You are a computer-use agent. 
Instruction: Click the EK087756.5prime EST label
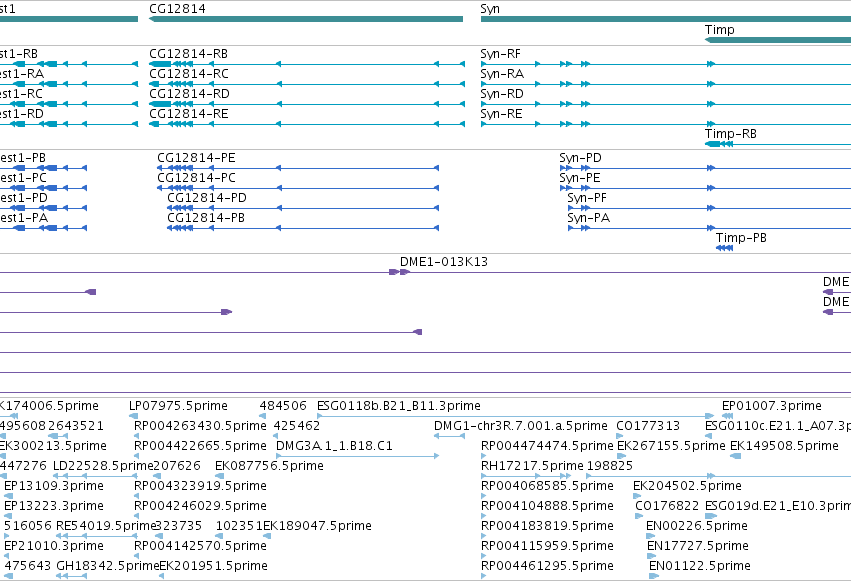pos(269,466)
